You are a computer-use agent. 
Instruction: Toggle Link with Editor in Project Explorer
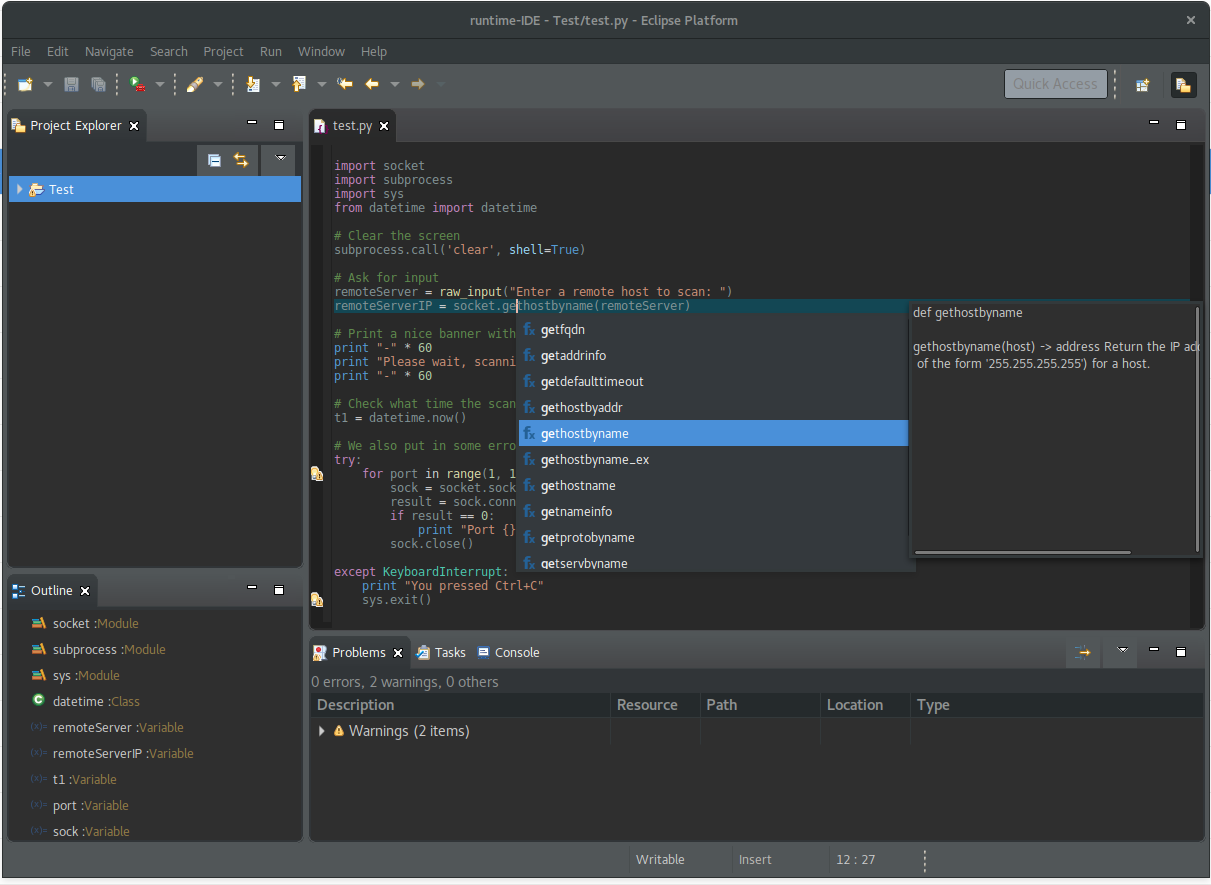pos(241,160)
